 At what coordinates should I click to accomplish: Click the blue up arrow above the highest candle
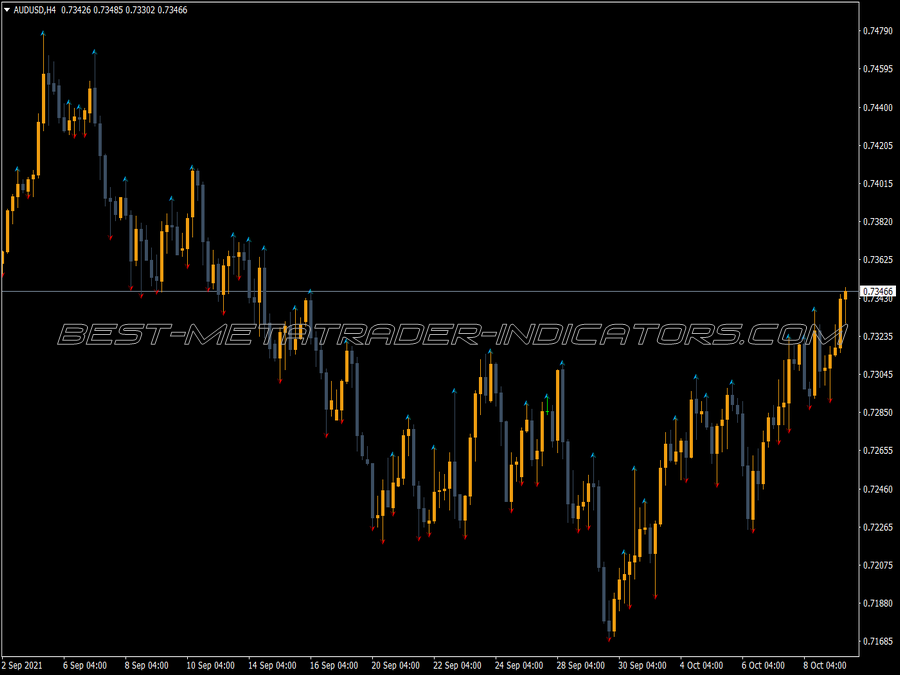[43, 34]
